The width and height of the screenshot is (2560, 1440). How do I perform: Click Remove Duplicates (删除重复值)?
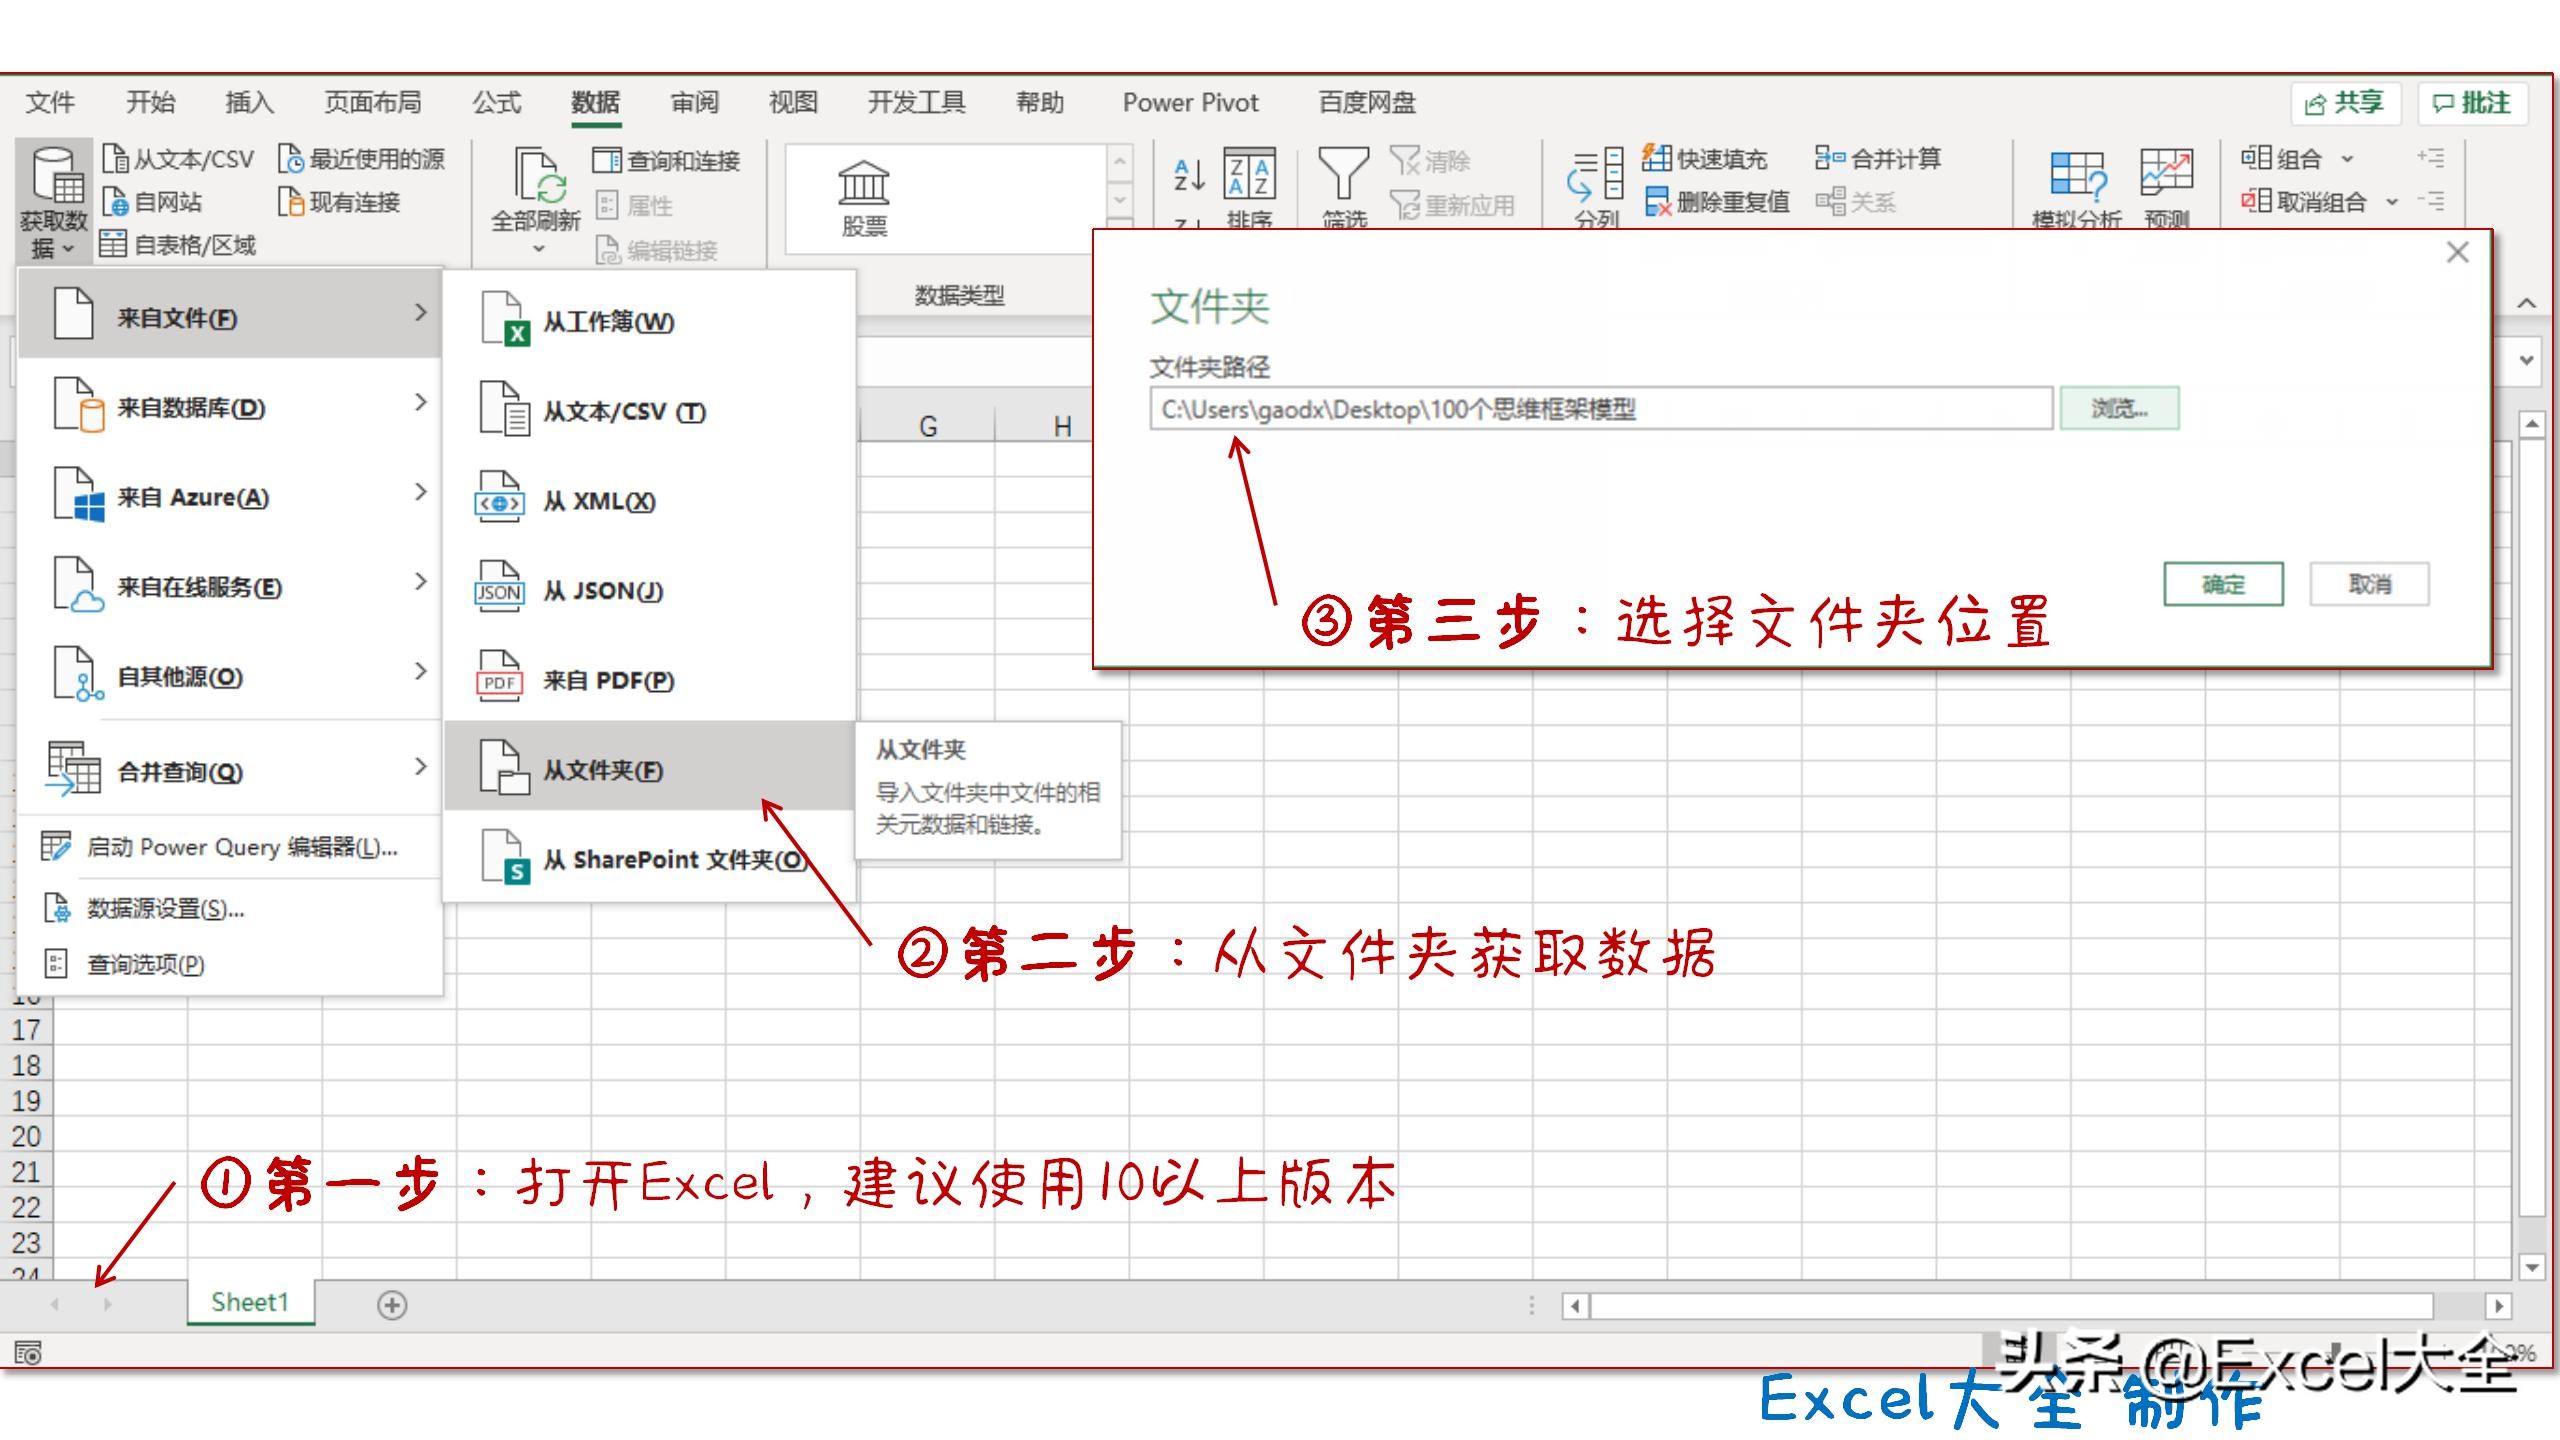pyautogui.click(x=1717, y=201)
